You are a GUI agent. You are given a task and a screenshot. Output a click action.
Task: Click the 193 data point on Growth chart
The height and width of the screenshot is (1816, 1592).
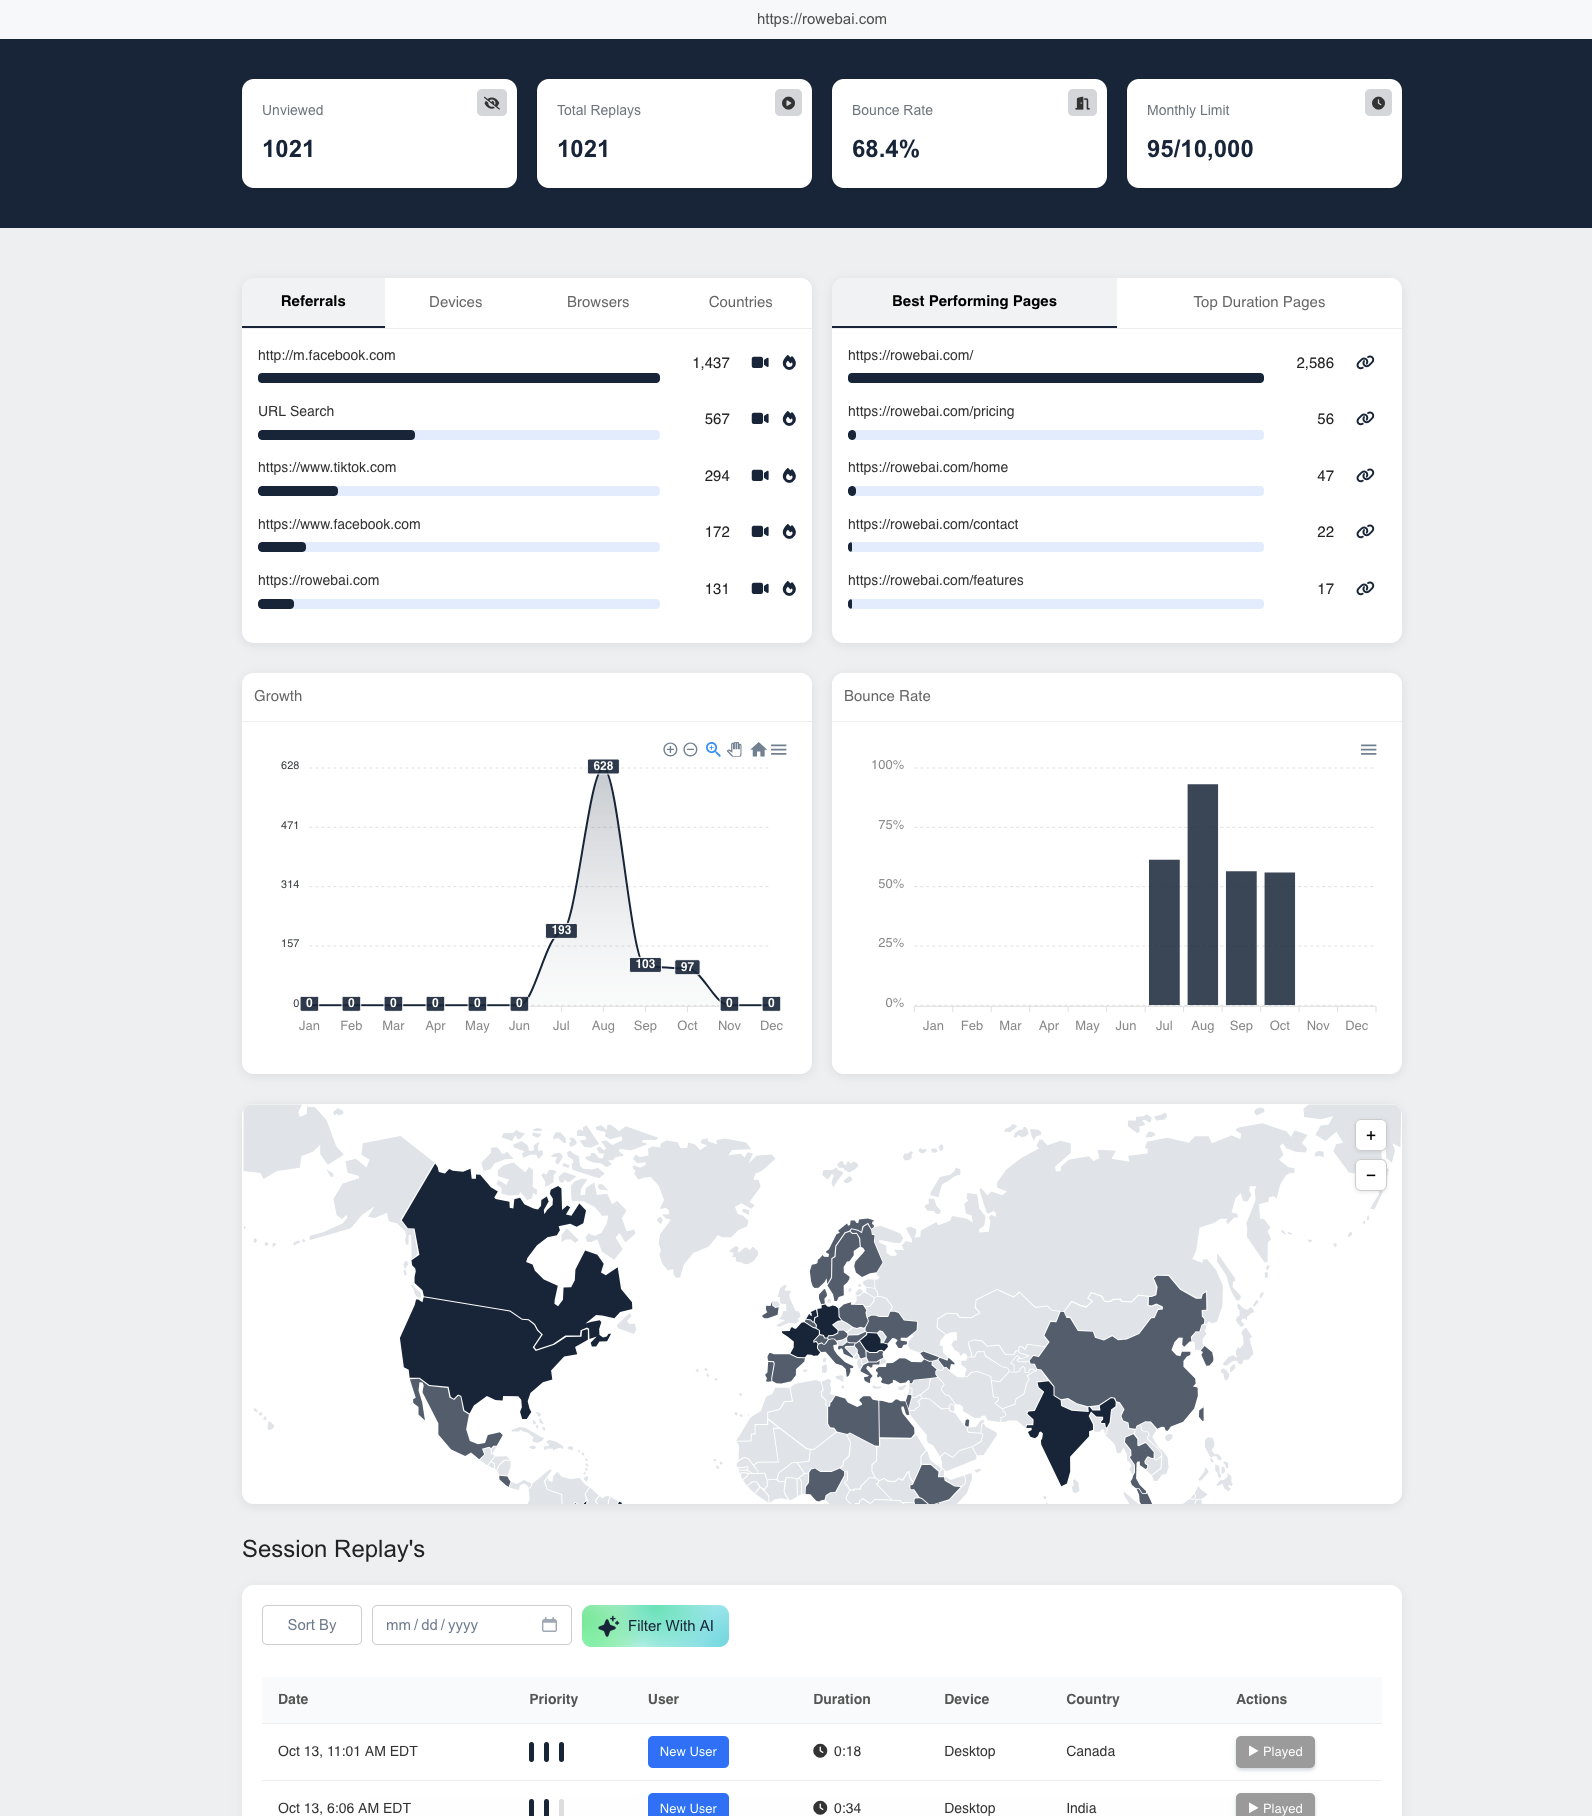coord(561,930)
